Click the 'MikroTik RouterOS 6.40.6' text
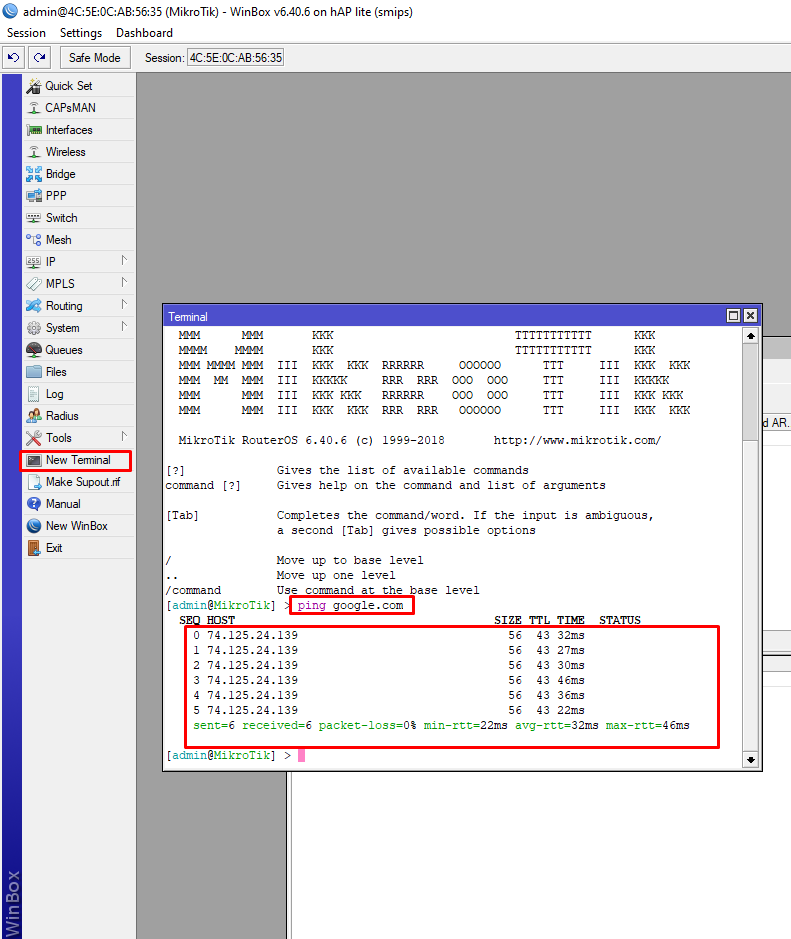 click(x=263, y=440)
